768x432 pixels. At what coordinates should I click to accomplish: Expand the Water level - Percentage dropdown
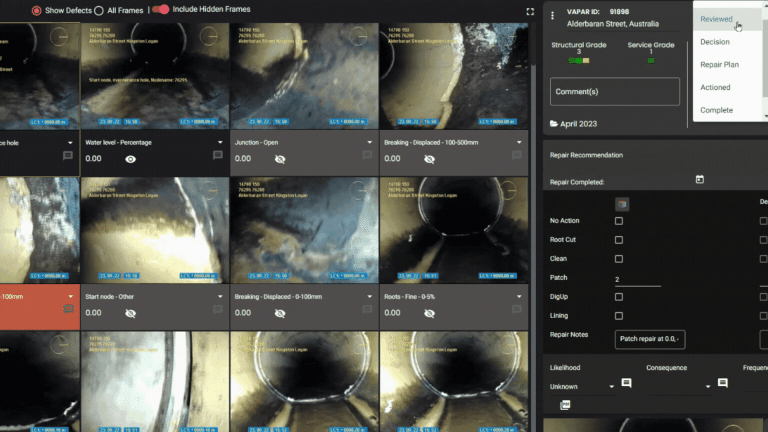(220, 143)
